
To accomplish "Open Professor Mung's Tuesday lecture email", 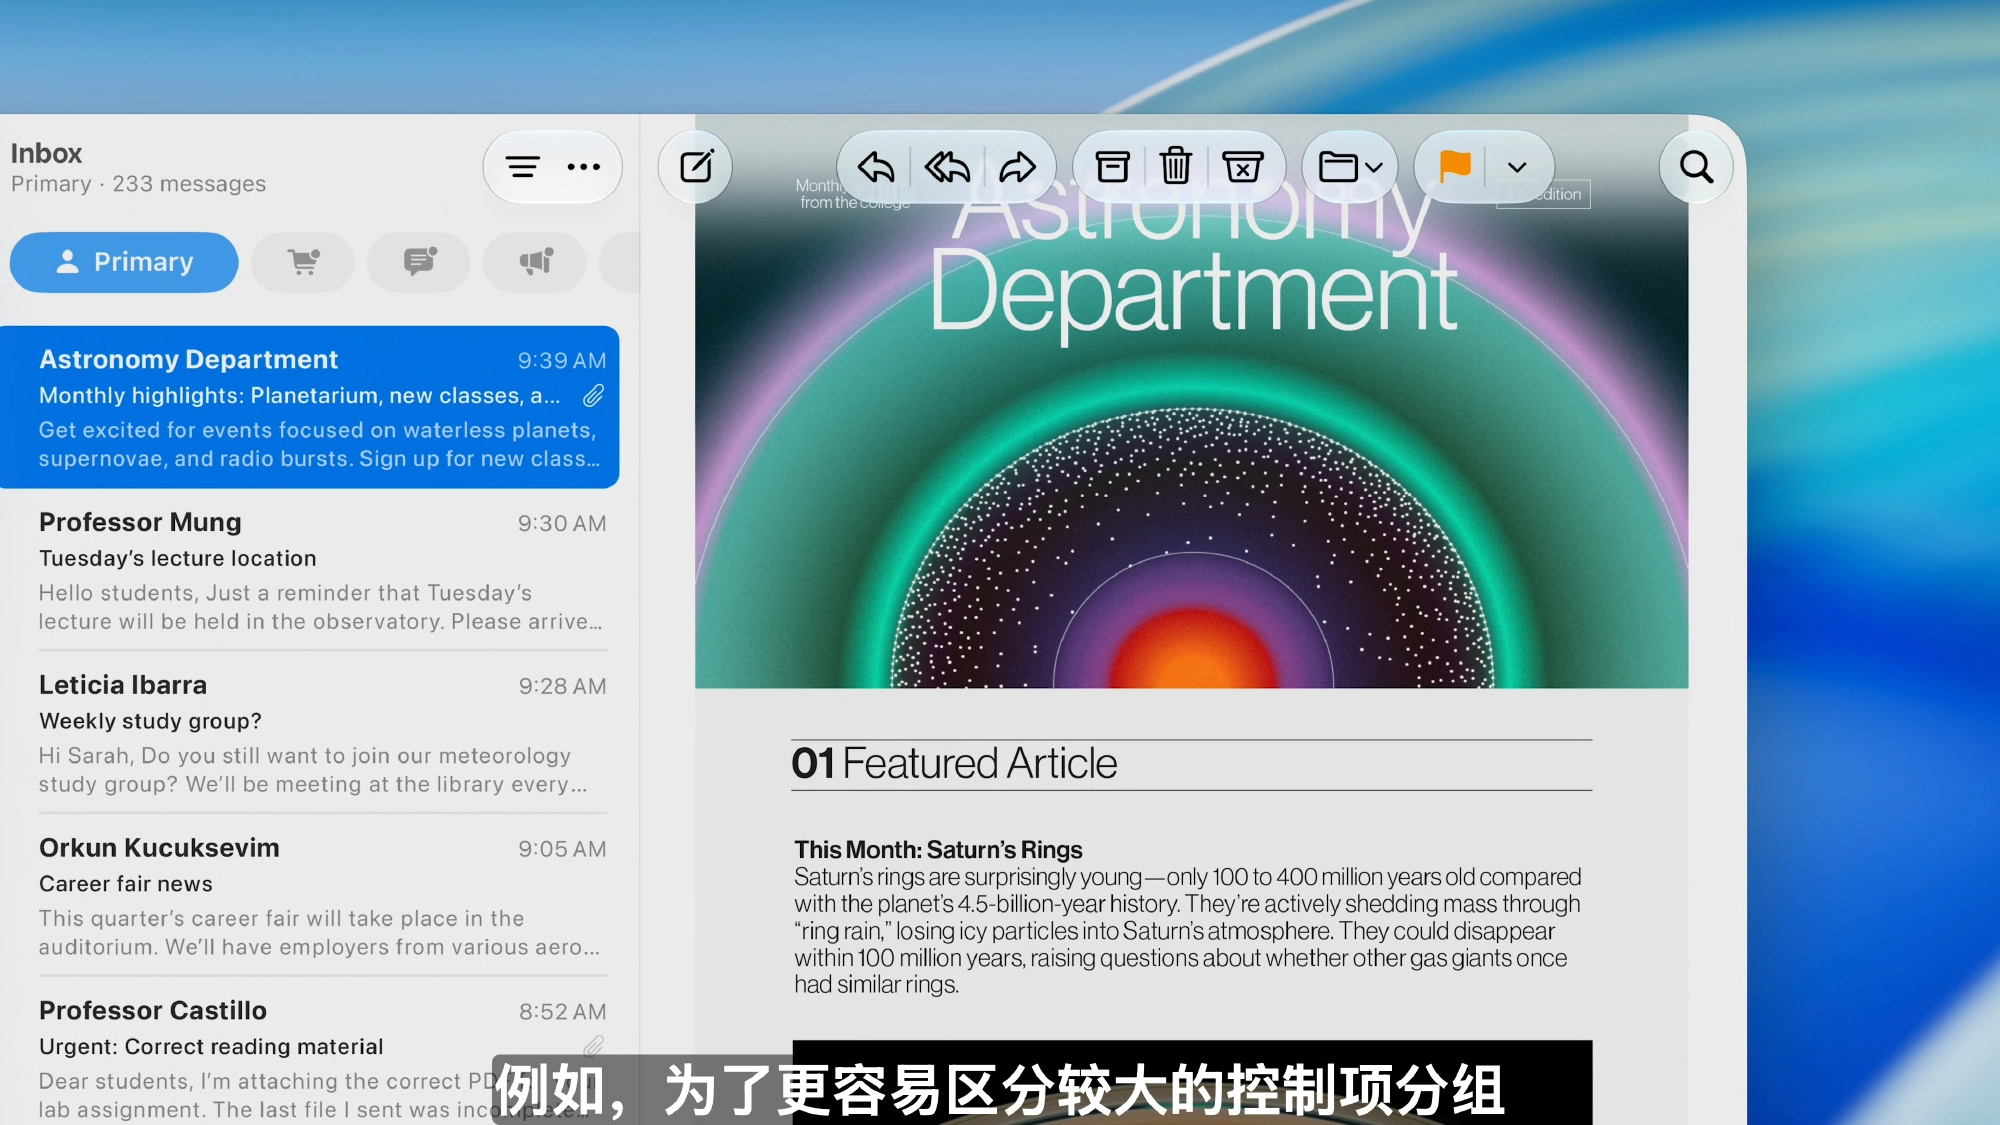I will [x=310, y=570].
